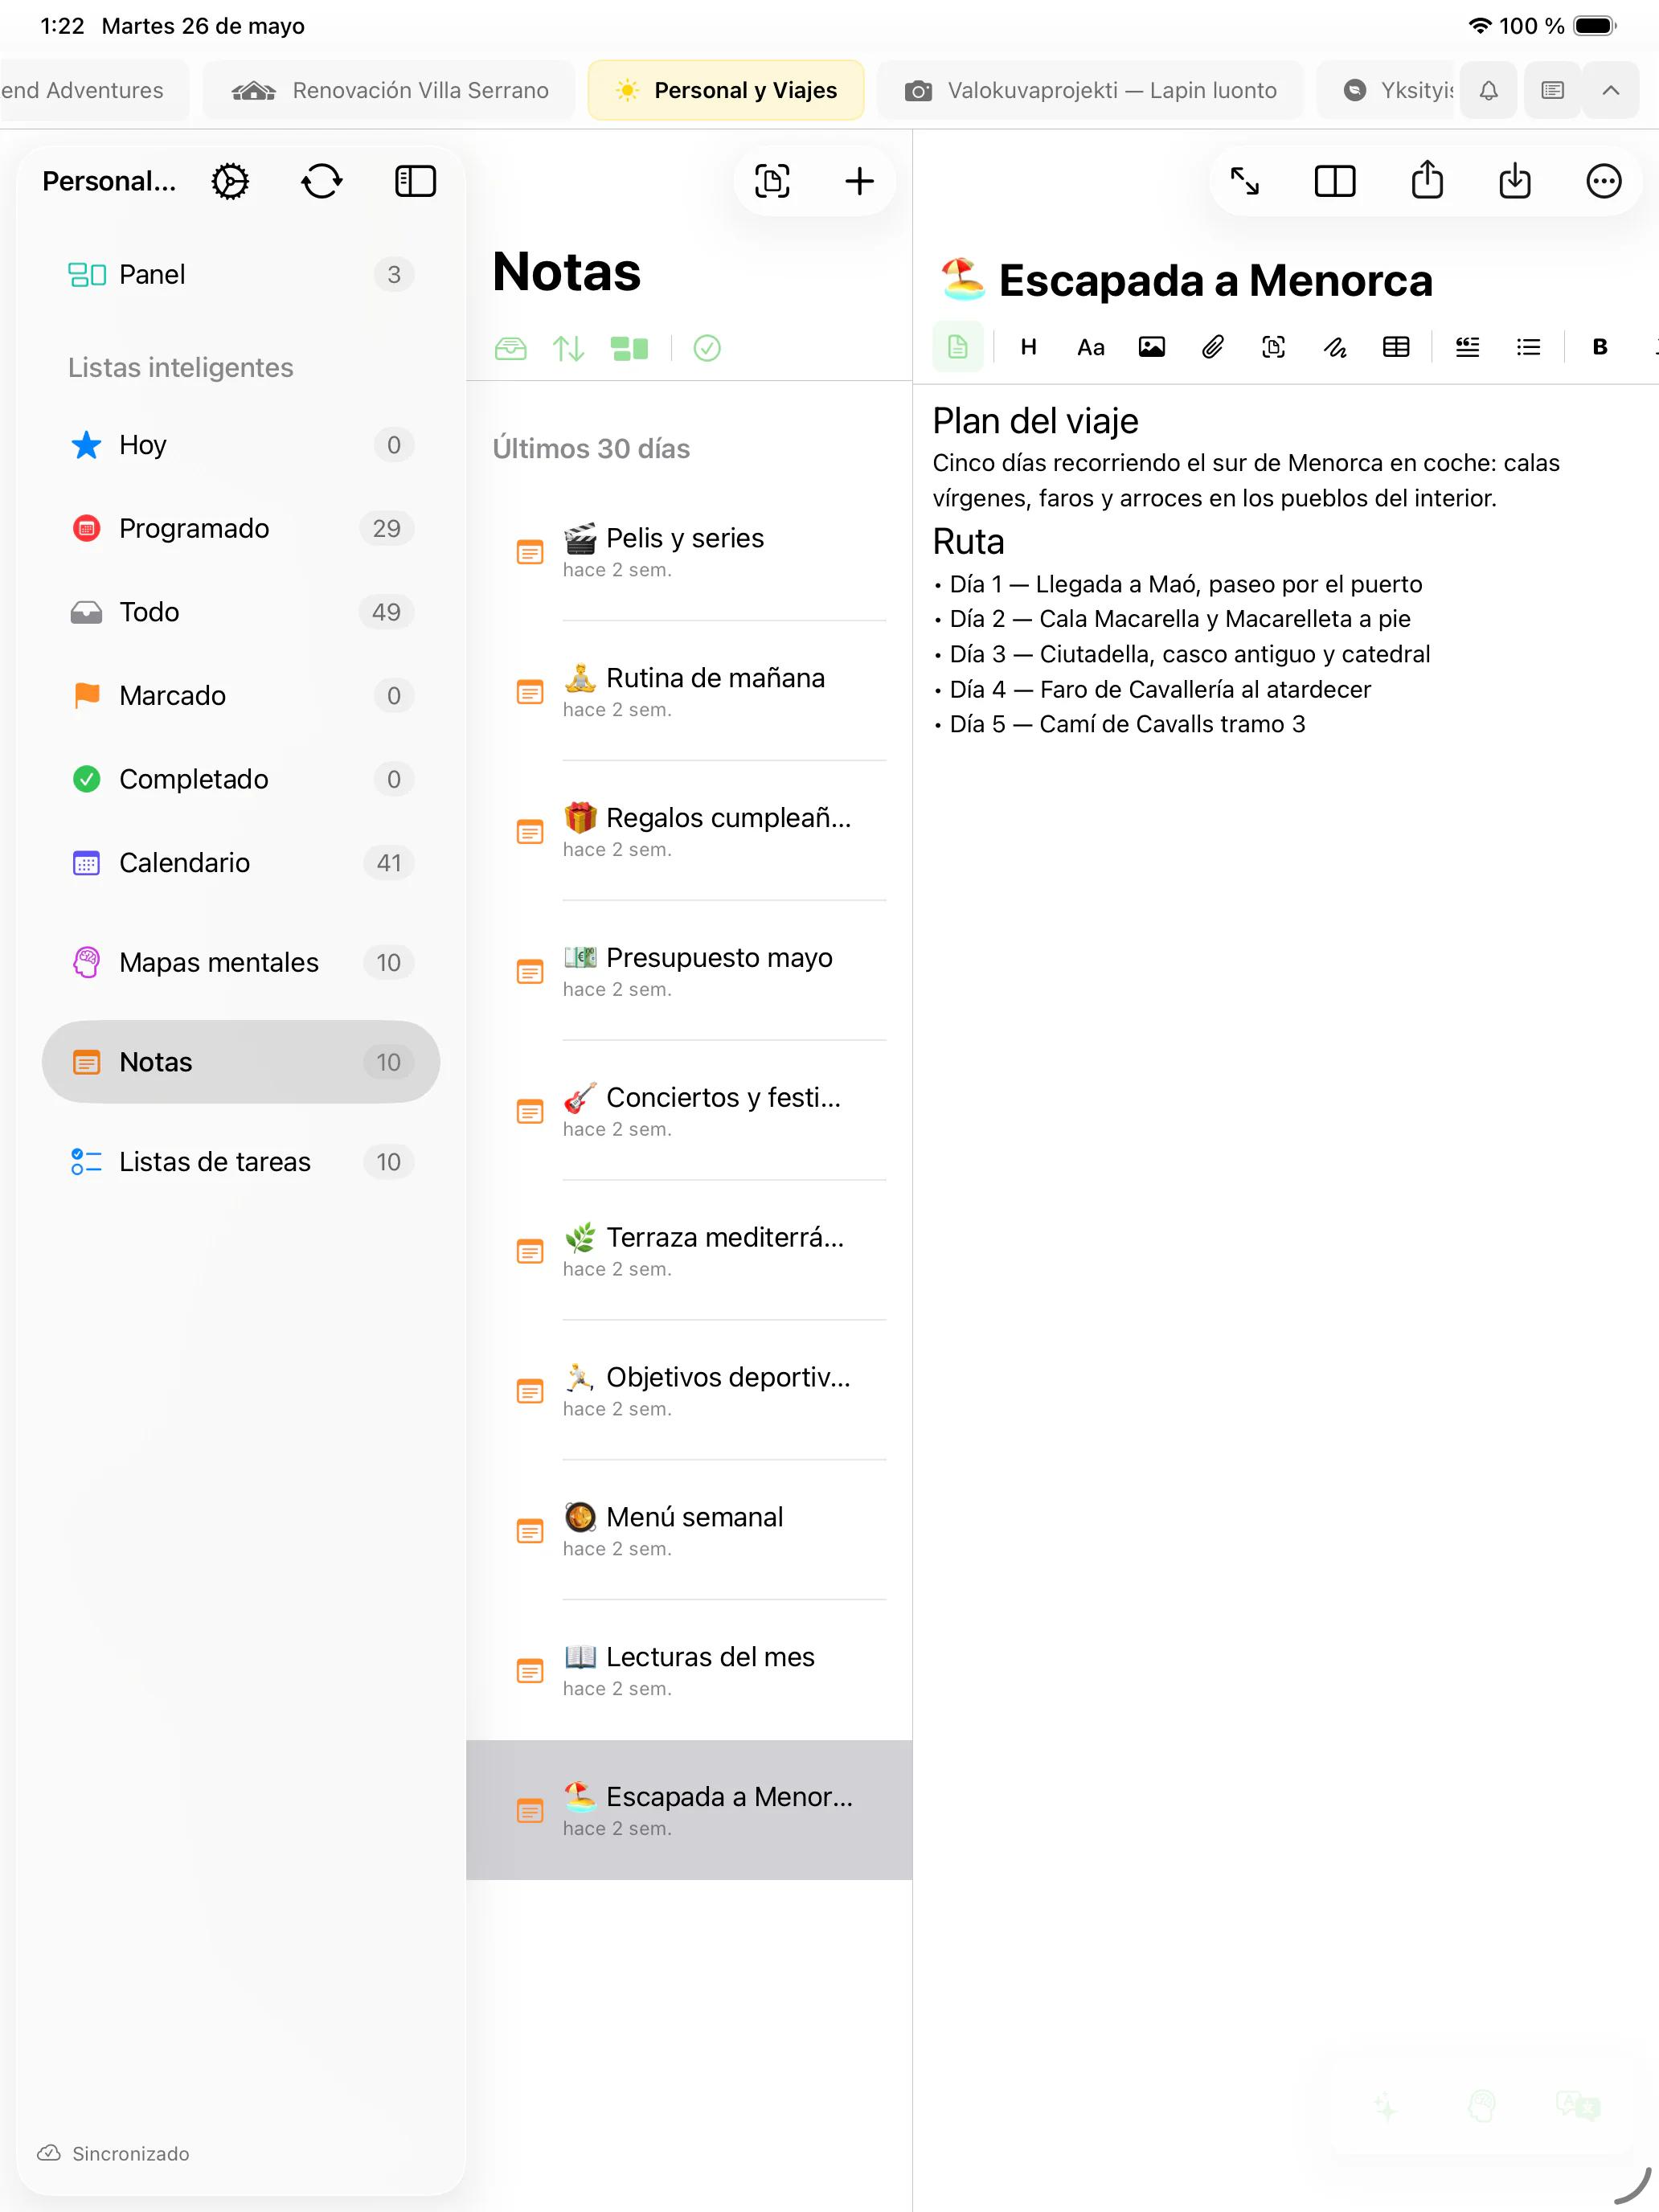Screen dimensions: 1659x2212
Task: Tap the download/import icon
Action: pyautogui.click(x=1515, y=180)
